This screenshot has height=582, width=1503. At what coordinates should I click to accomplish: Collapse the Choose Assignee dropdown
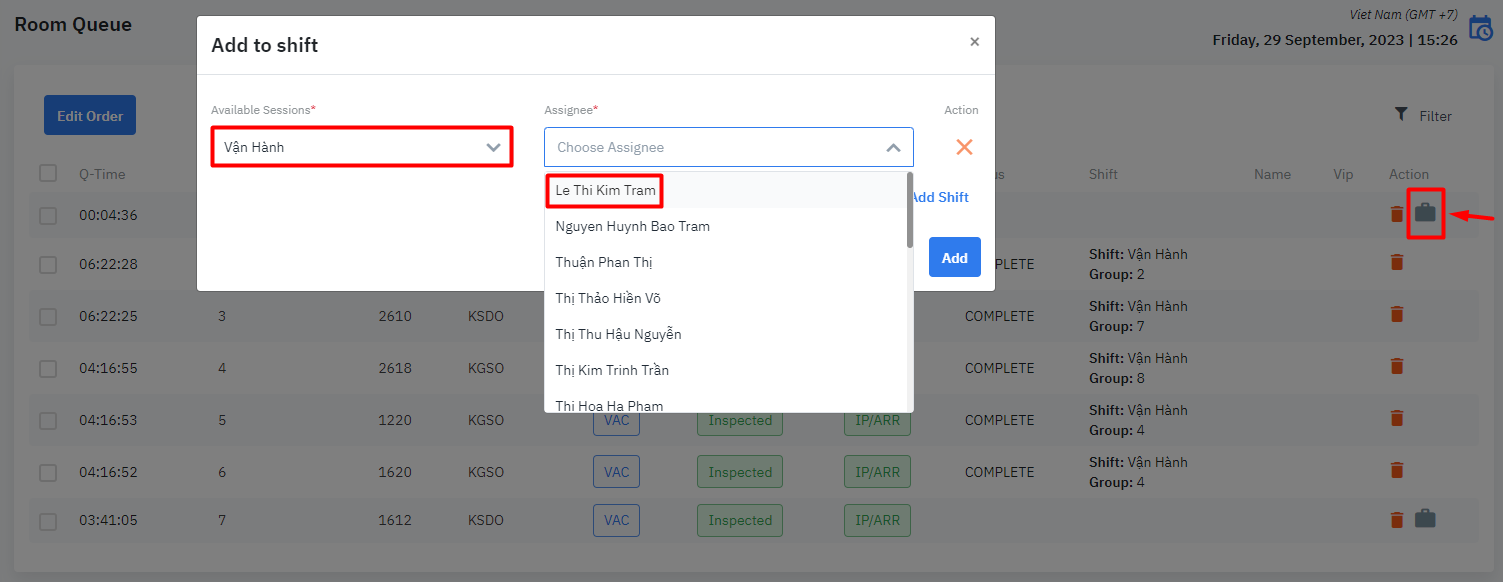tap(893, 148)
